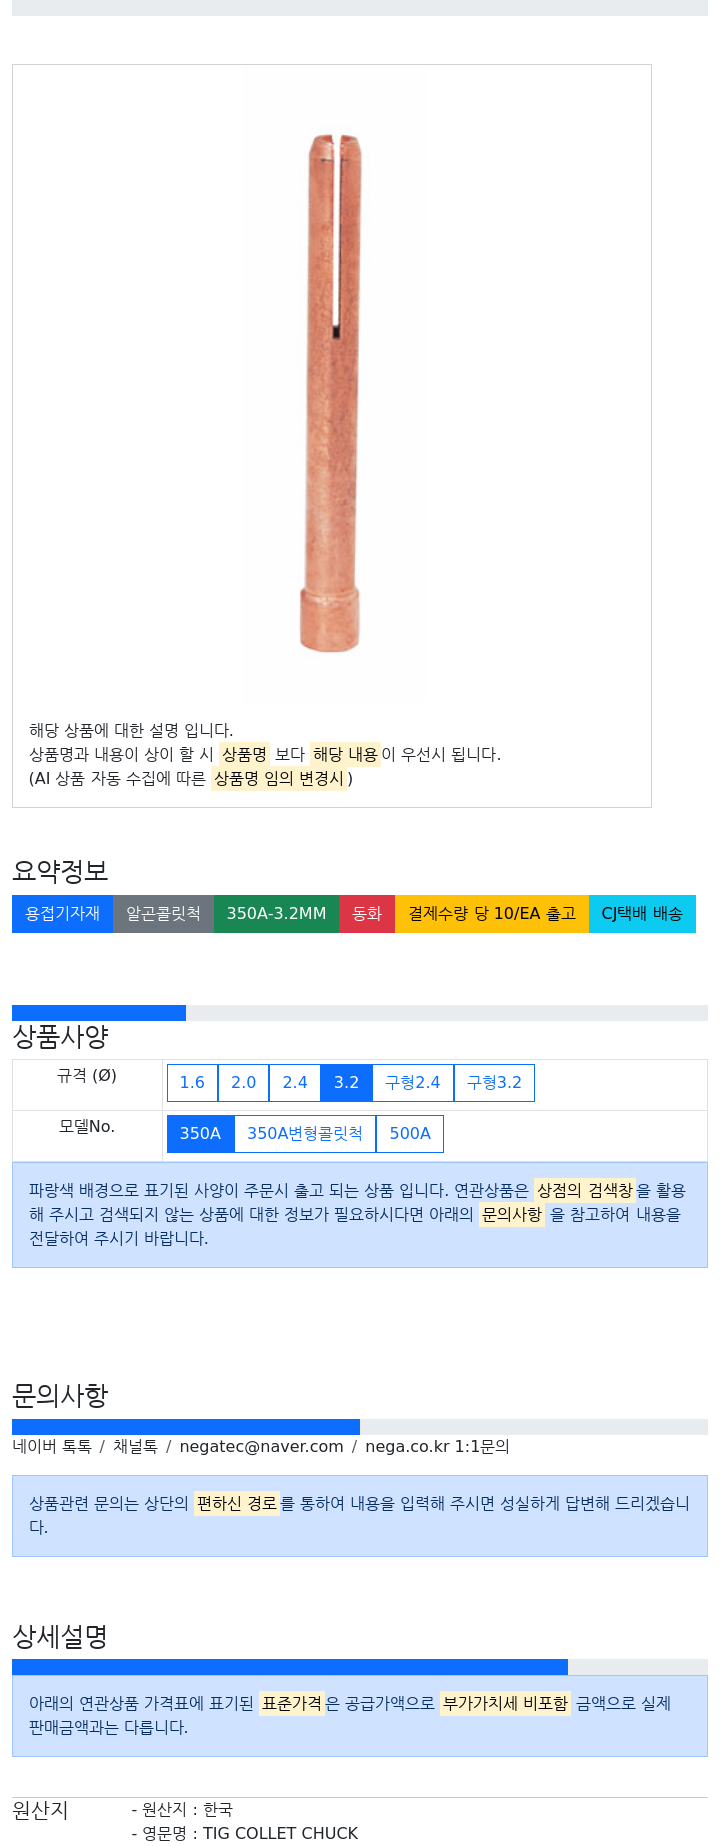This screenshot has width=720, height=1846.
Task: Choose the 350A변형콜릿척 model
Action: (x=305, y=1134)
